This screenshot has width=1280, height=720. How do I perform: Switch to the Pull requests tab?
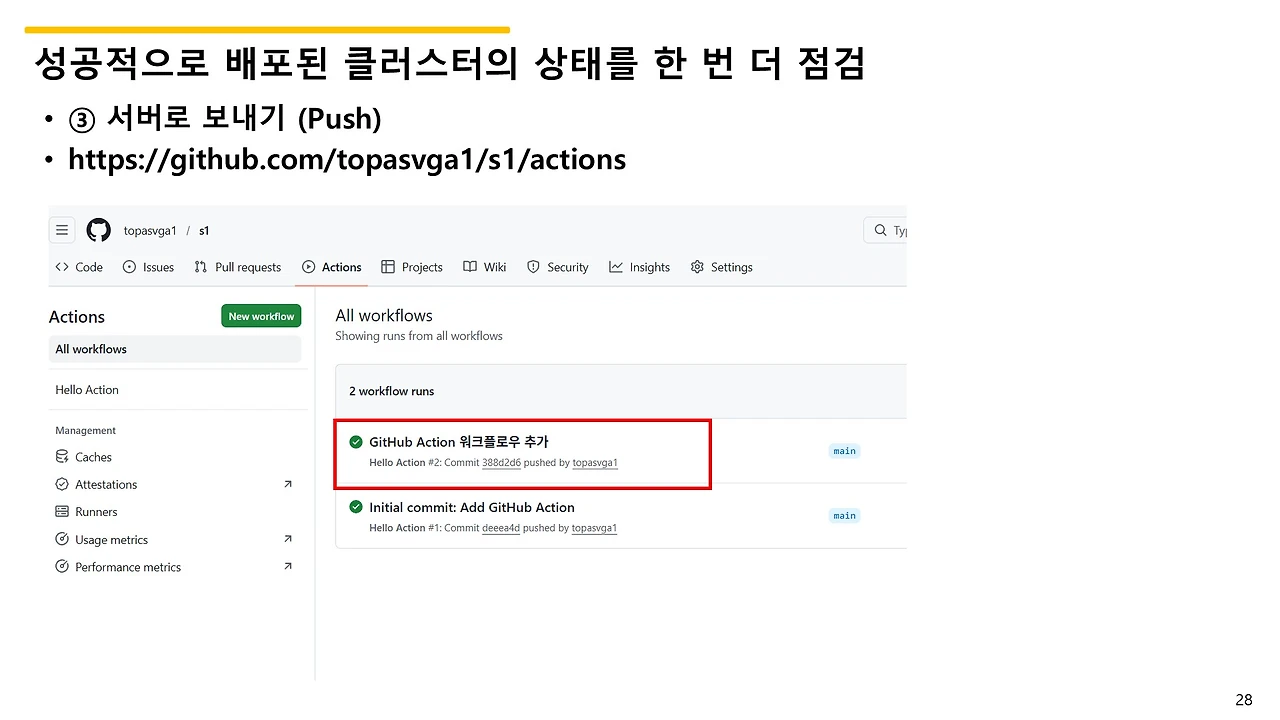(238, 267)
